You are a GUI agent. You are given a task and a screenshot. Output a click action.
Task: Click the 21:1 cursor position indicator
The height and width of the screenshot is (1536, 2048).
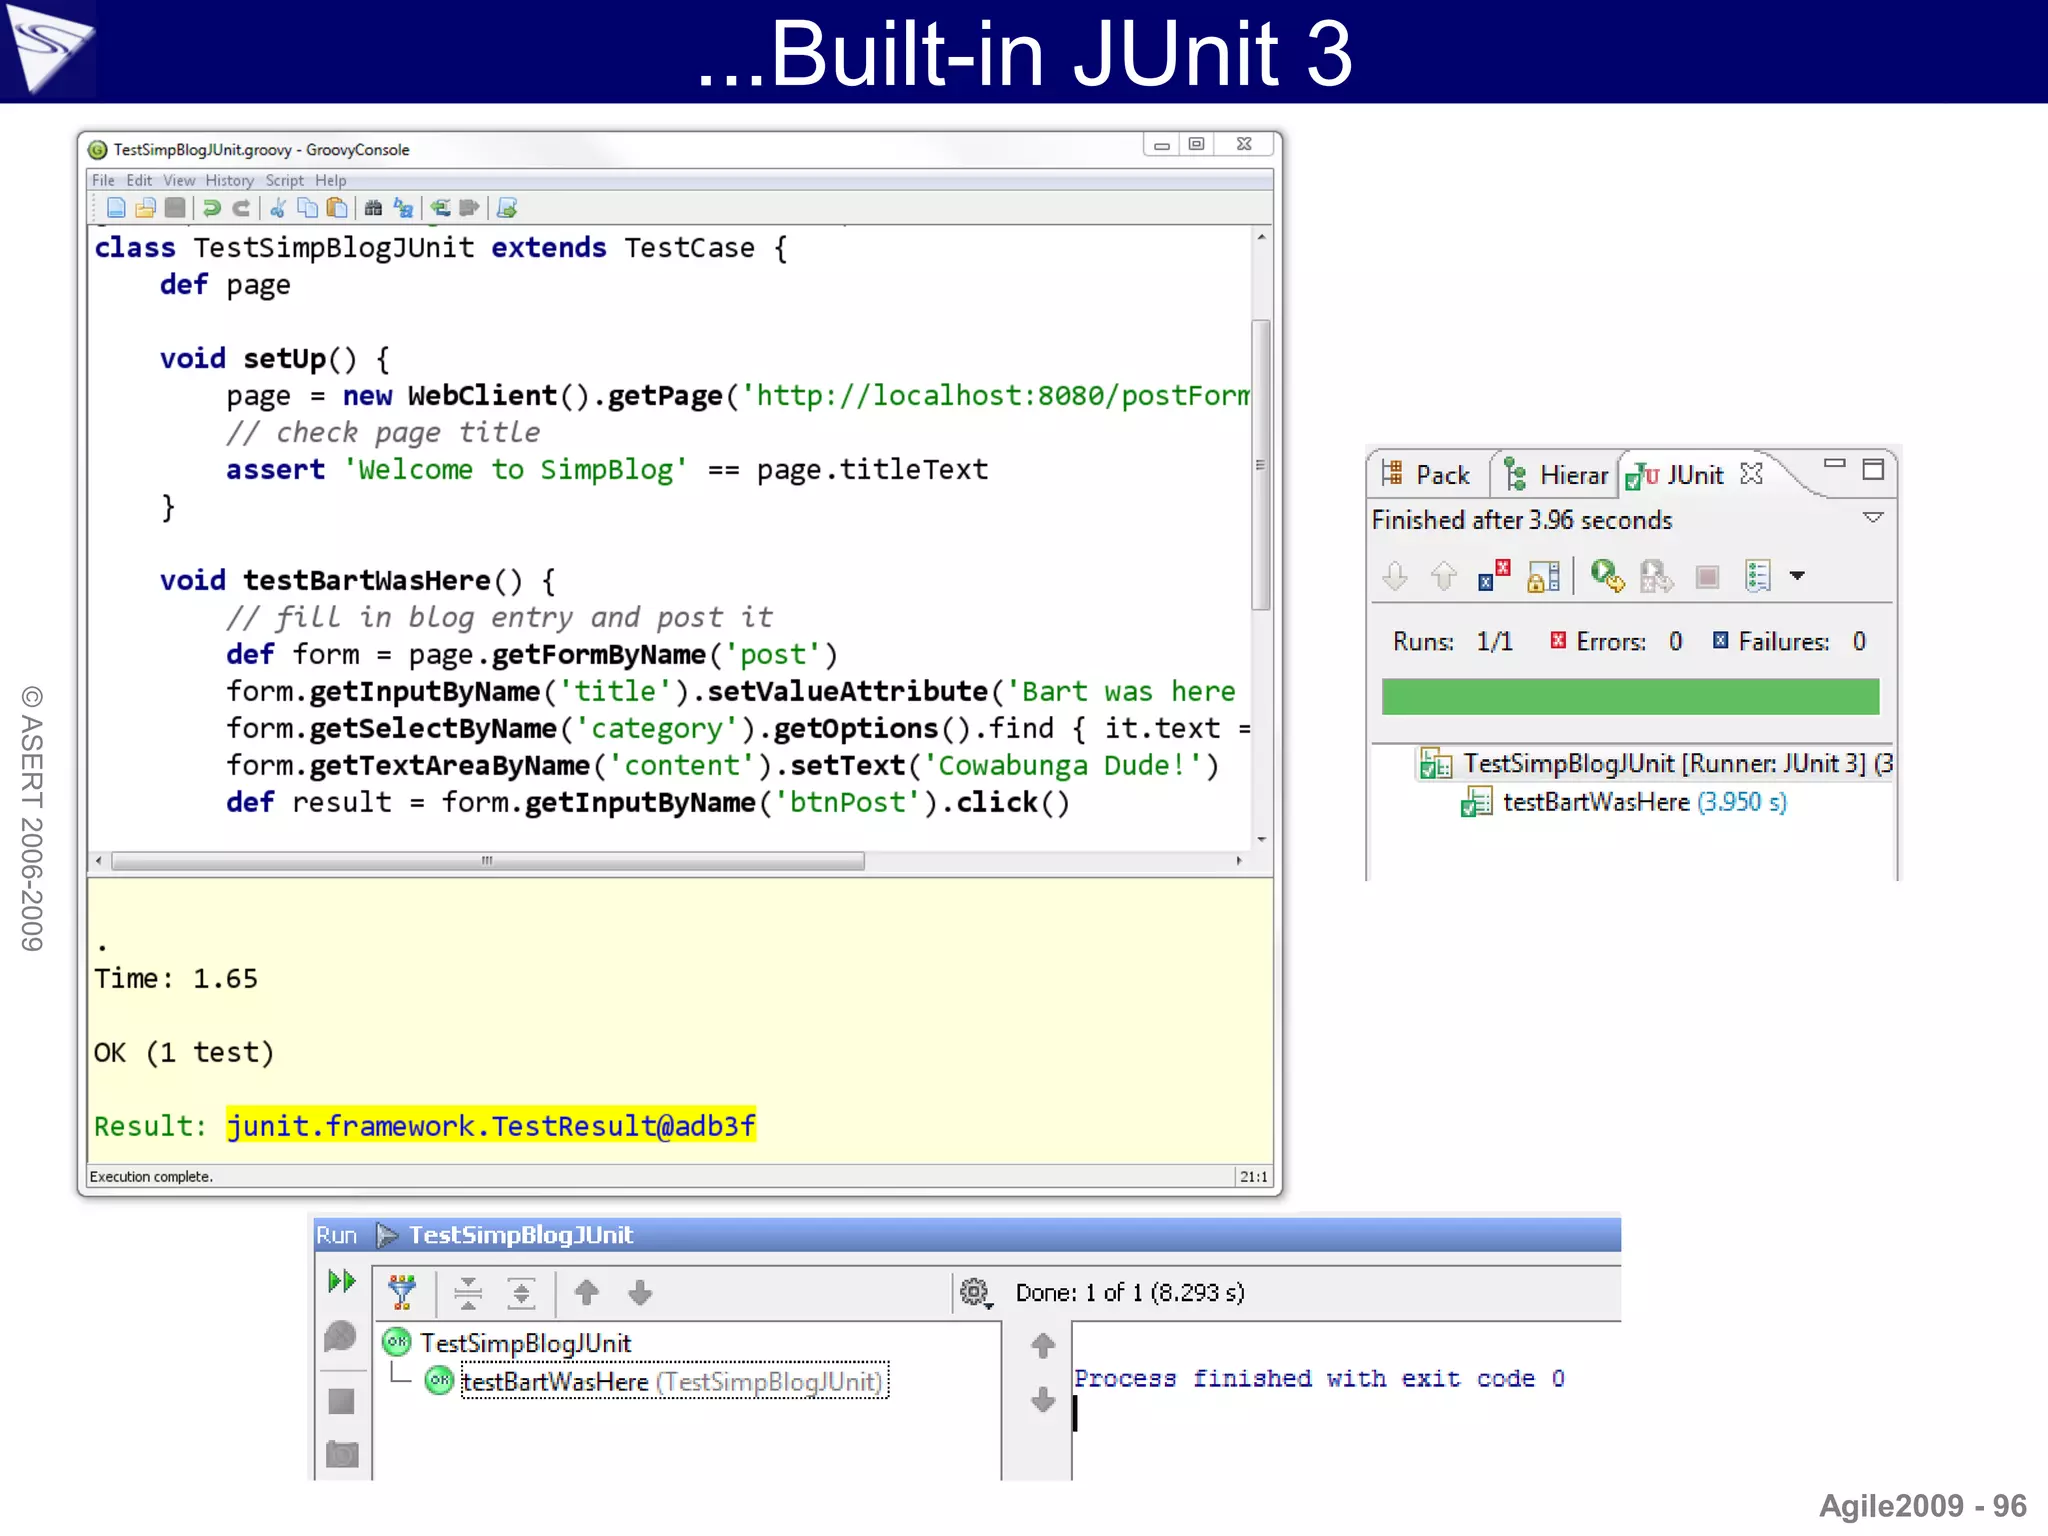[1254, 1177]
